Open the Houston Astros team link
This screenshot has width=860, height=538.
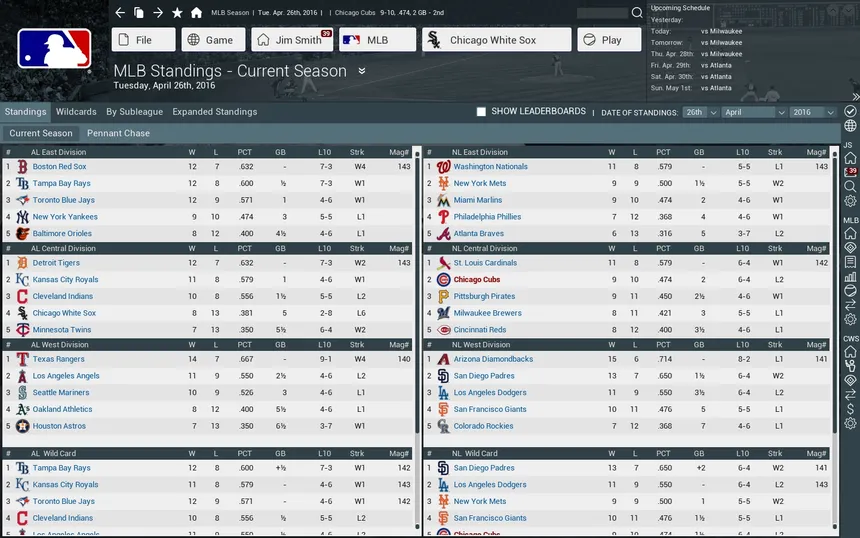click(59, 426)
